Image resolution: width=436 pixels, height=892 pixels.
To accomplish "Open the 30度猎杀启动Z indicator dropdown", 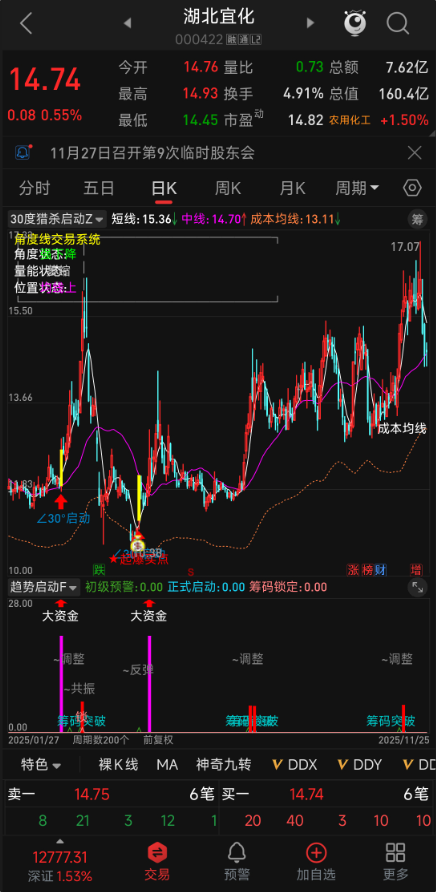I will coord(57,218).
